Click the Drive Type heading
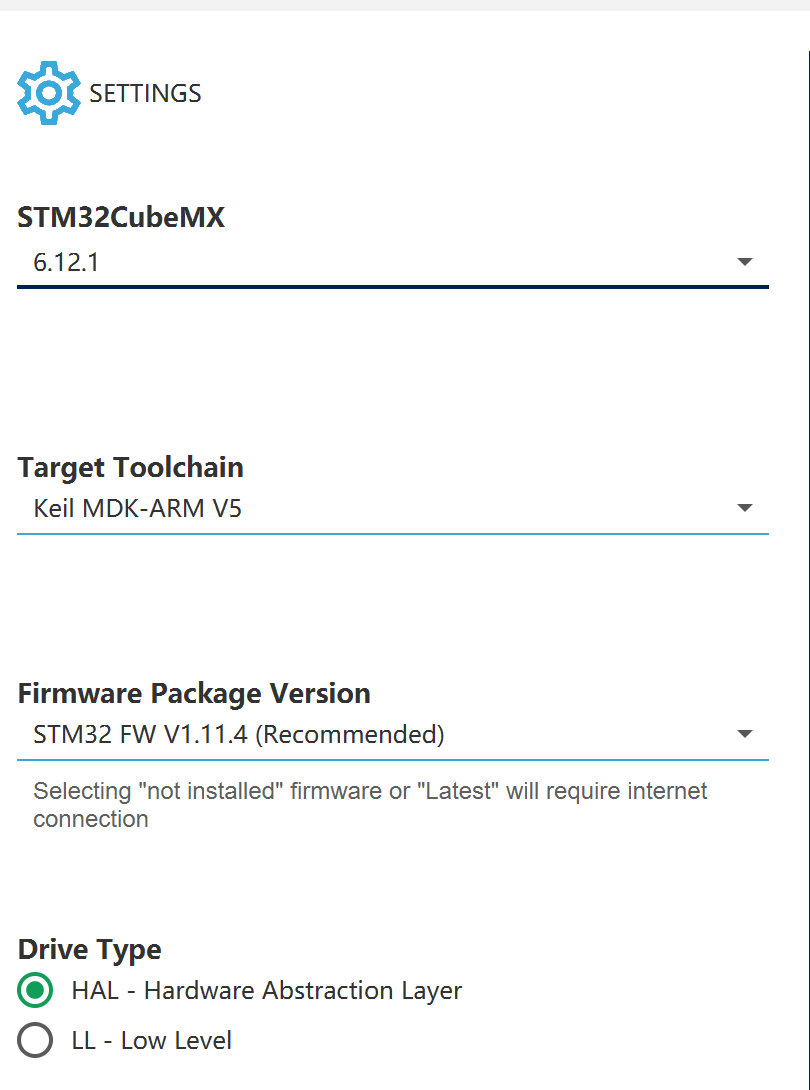The image size is (810, 1090). pos(89,948)
